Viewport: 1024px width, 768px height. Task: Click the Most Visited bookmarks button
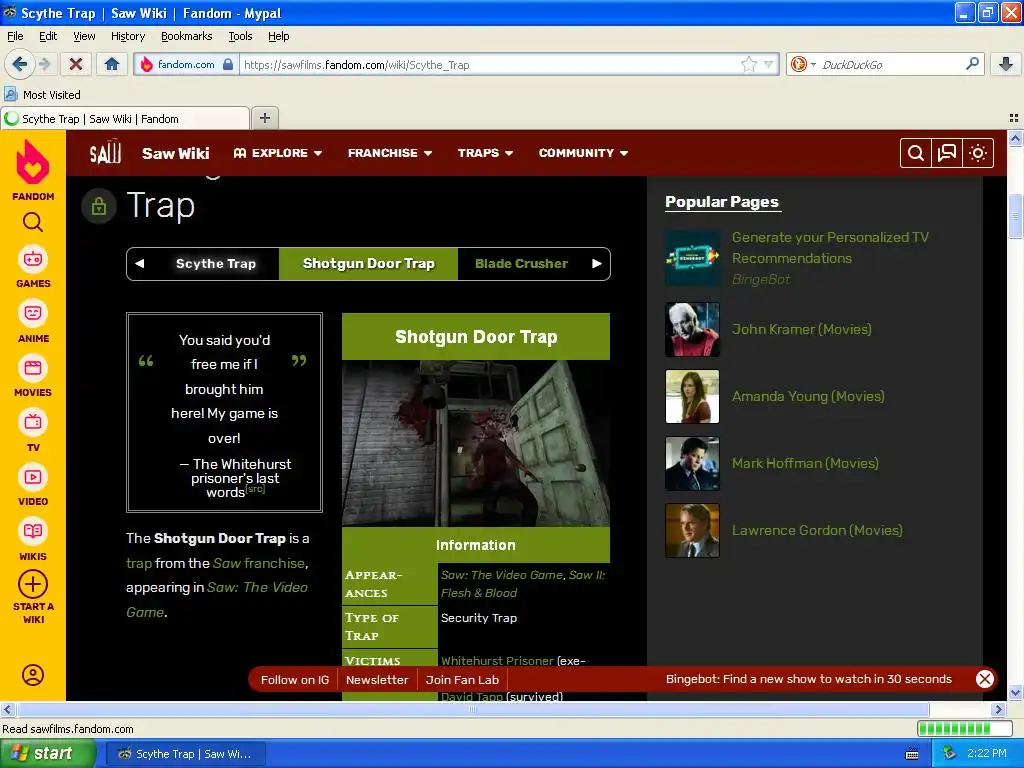click(x=43, y=95)
